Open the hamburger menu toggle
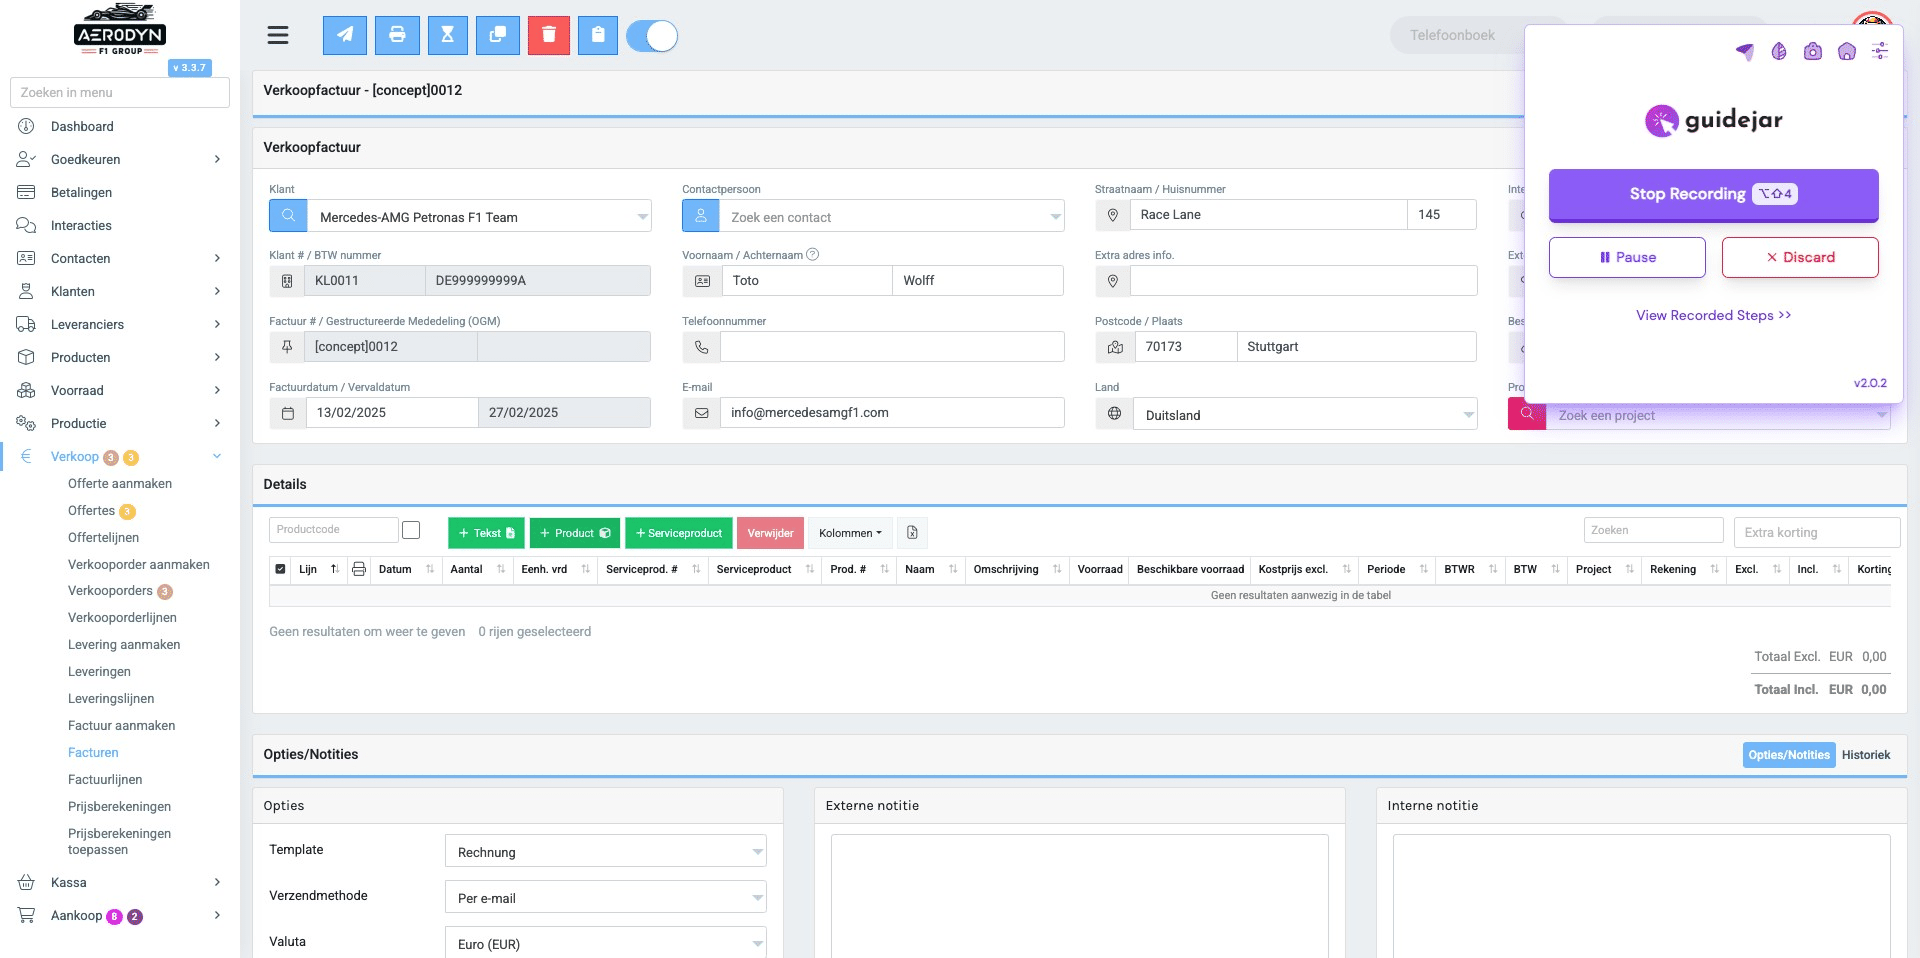1920x958 pixels. tap(278, 36)
